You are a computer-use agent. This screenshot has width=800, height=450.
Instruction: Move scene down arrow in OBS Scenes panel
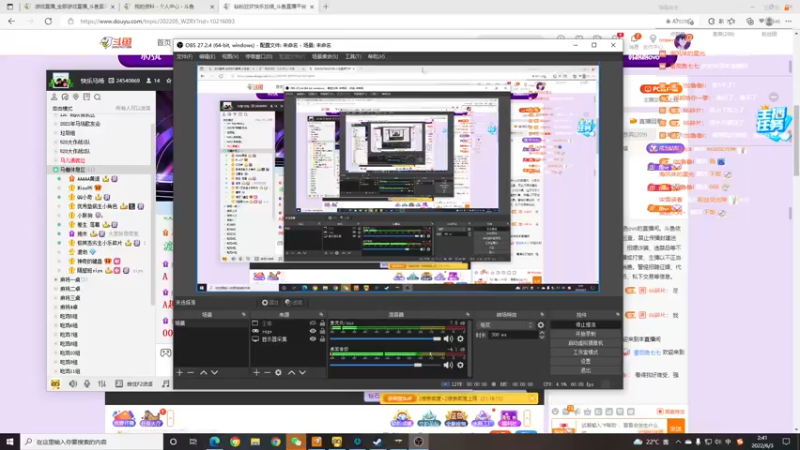point(215,372)
